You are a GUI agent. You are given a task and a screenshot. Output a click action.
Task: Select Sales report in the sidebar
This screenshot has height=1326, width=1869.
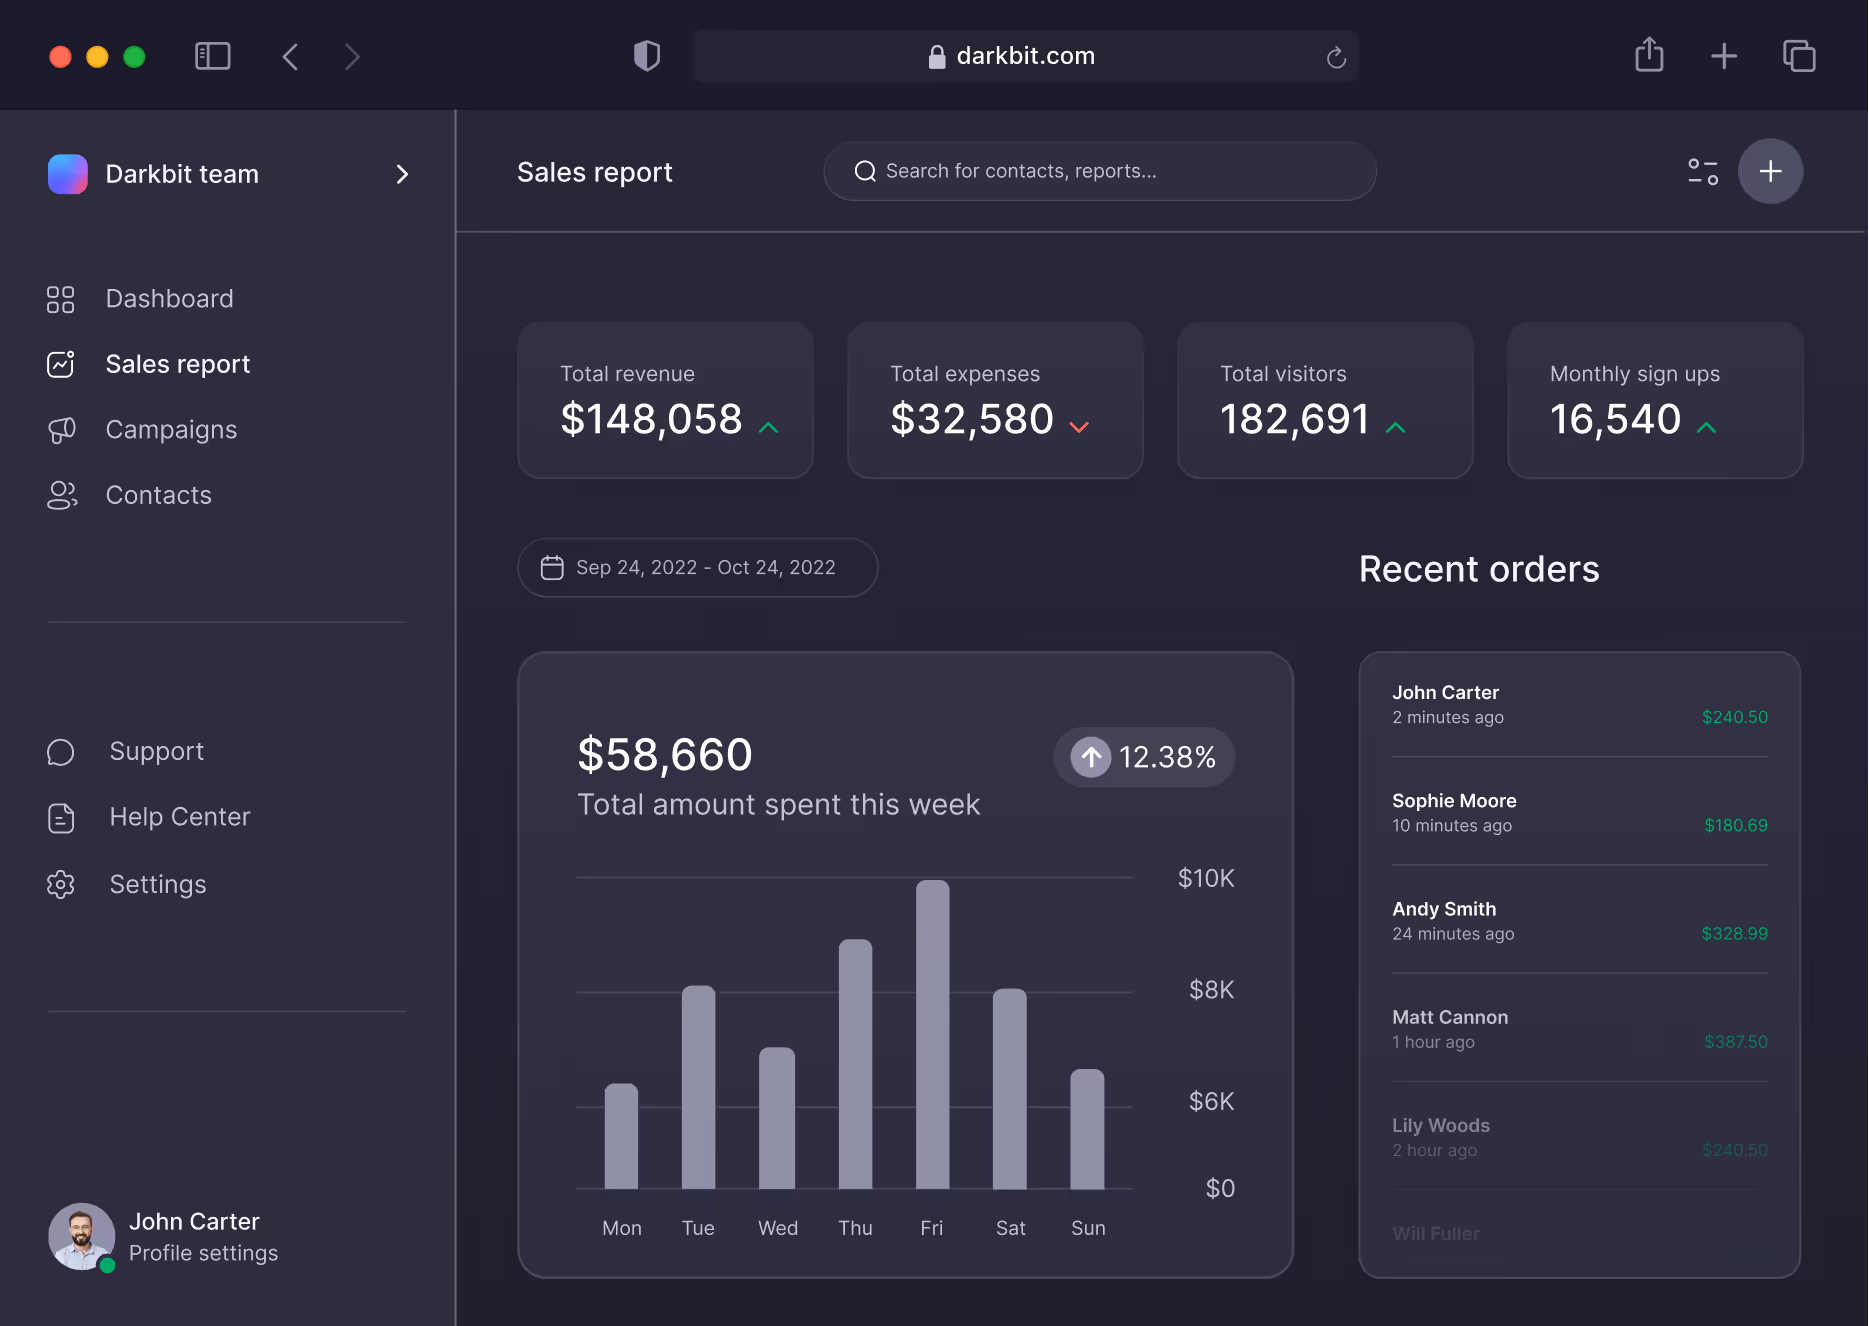[x=177, y=364]
